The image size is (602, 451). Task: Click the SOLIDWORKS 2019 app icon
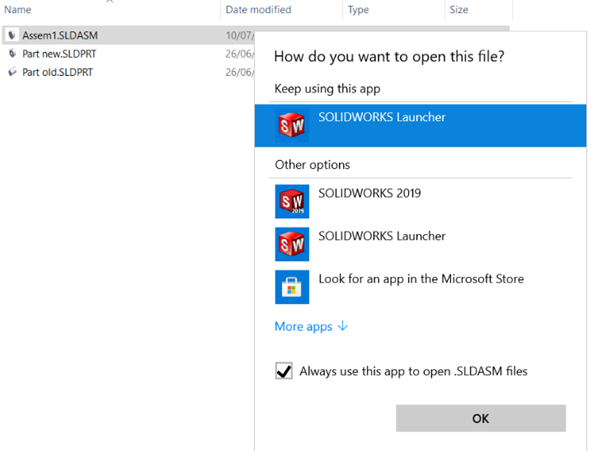[292, 201]
